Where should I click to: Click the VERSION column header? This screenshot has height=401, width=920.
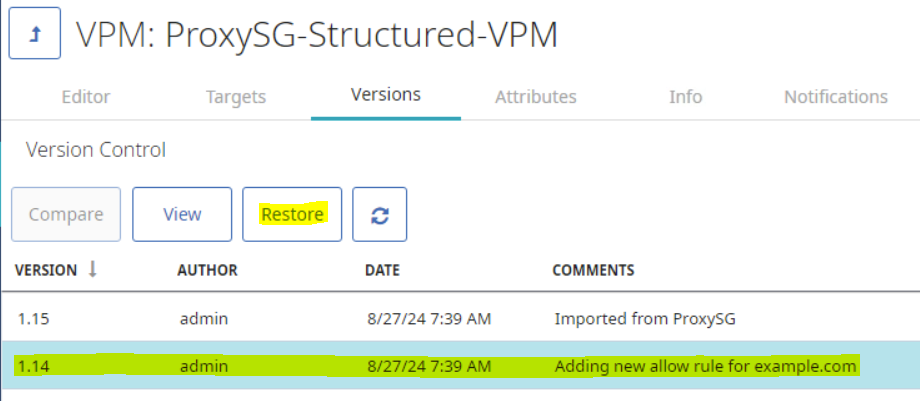(46, 270)
